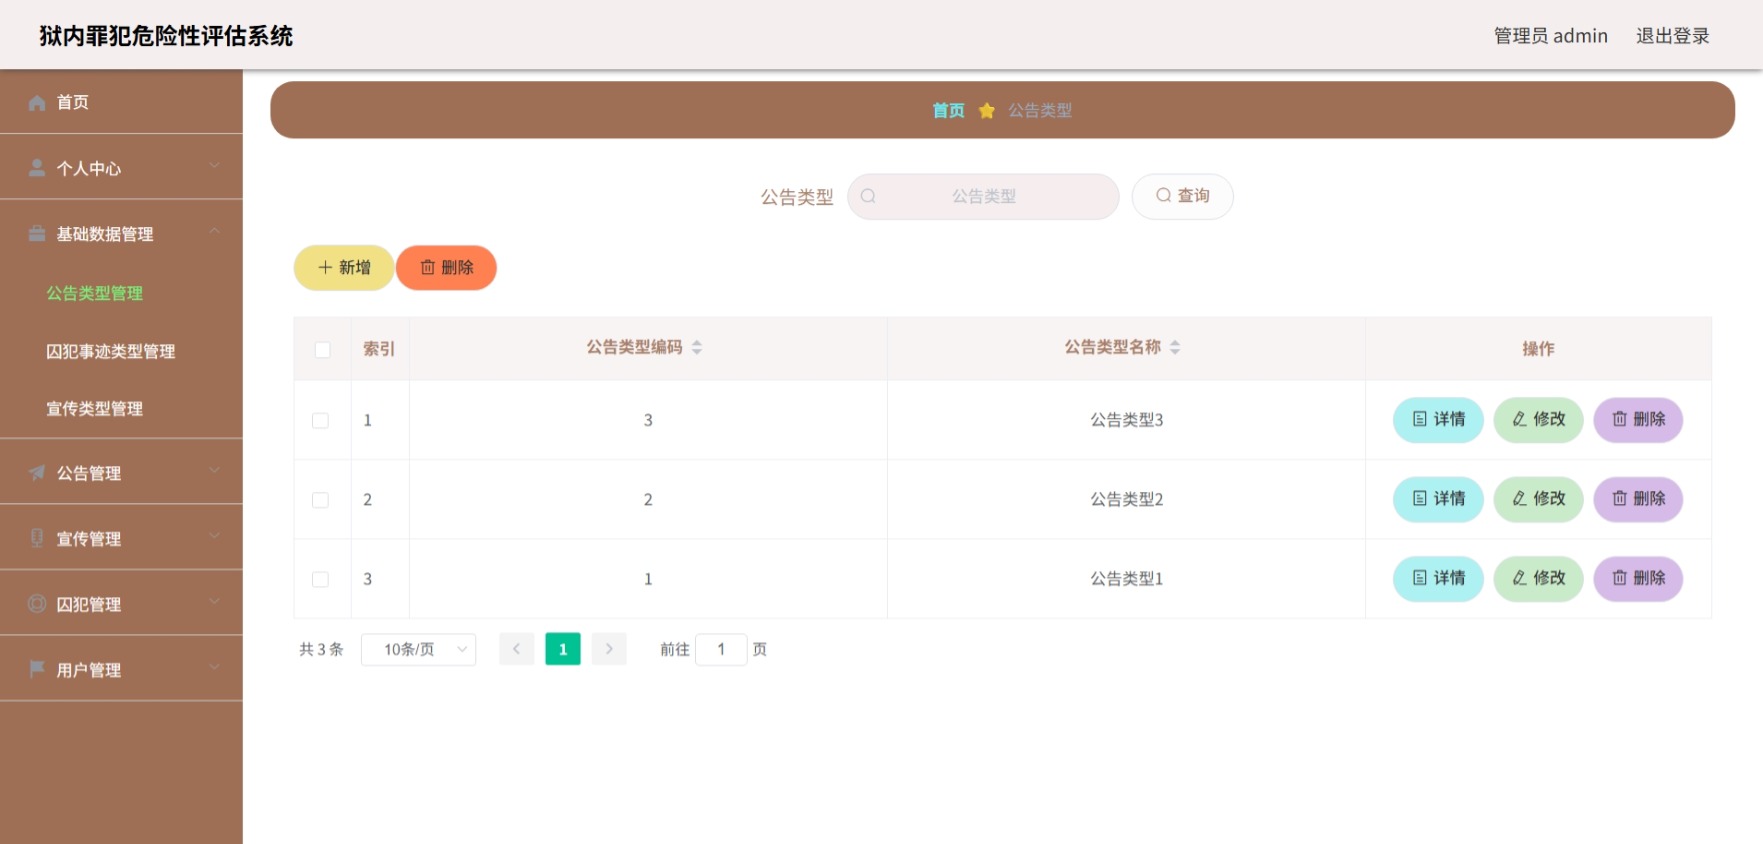Click 删除 for 公告类型1
The image size is (1763, 844).
pos(1638,578)
